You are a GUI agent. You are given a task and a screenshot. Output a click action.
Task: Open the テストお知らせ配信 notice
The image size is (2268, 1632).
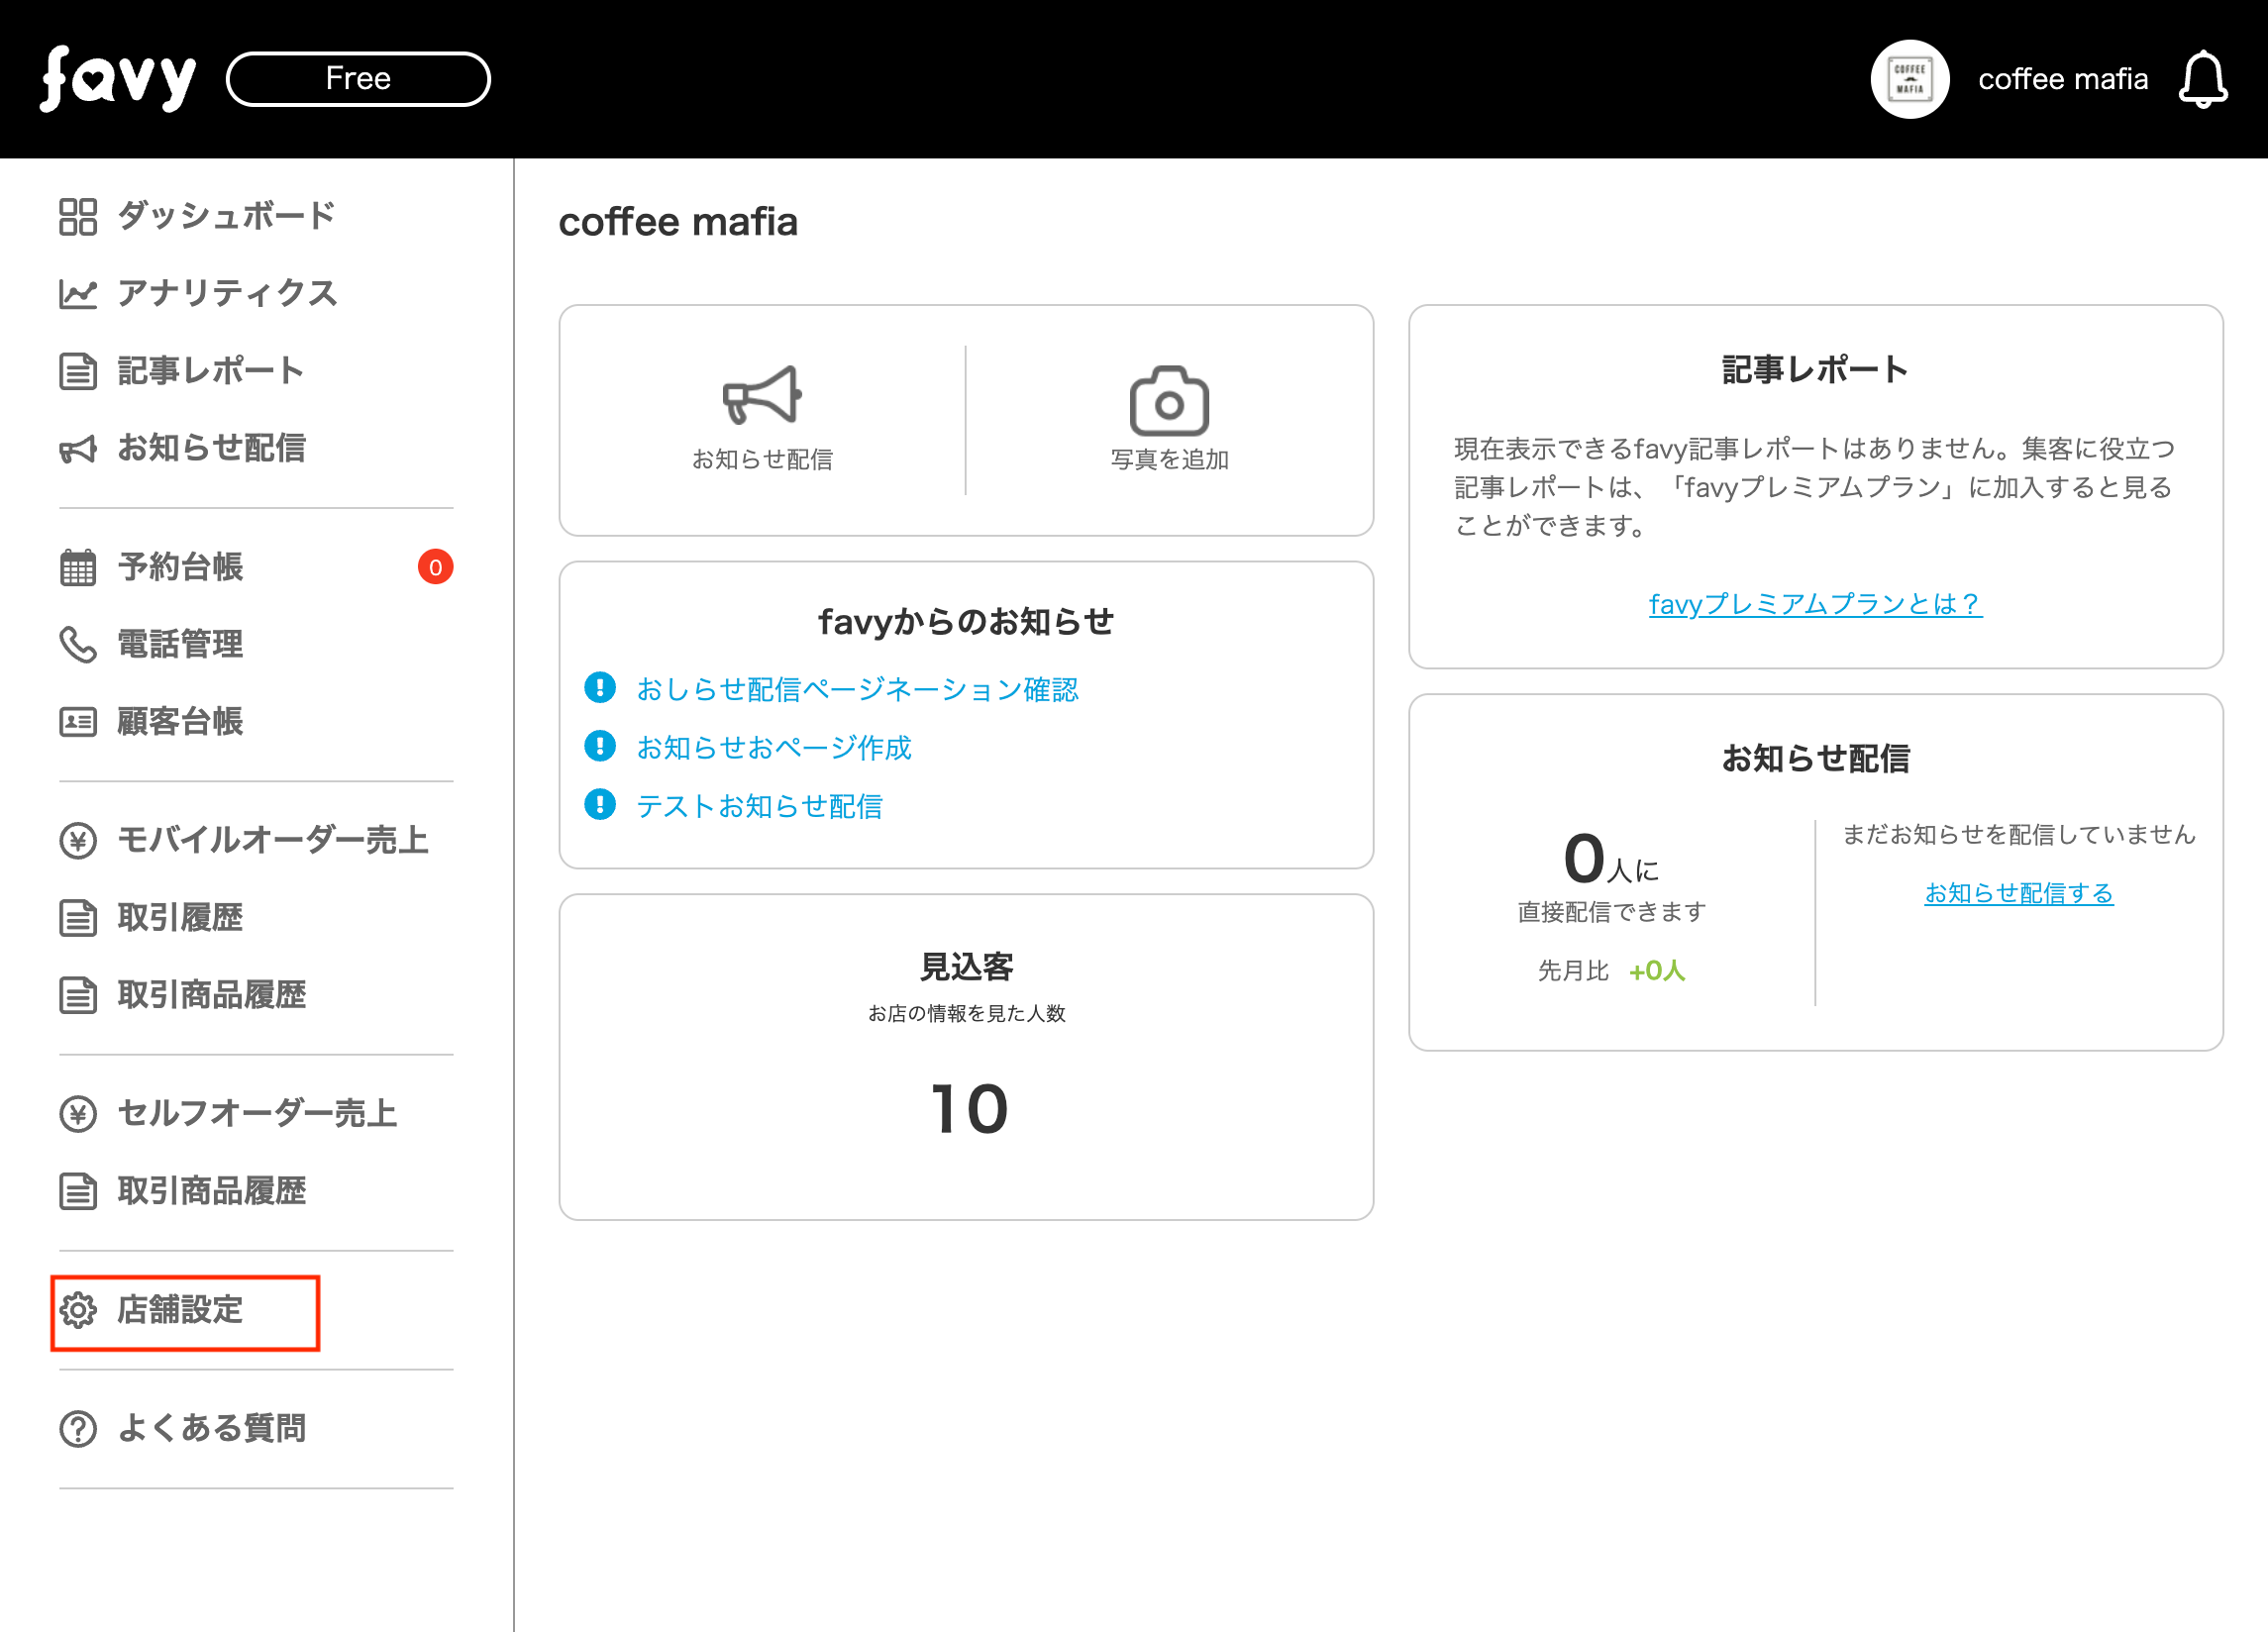point(759,806)
